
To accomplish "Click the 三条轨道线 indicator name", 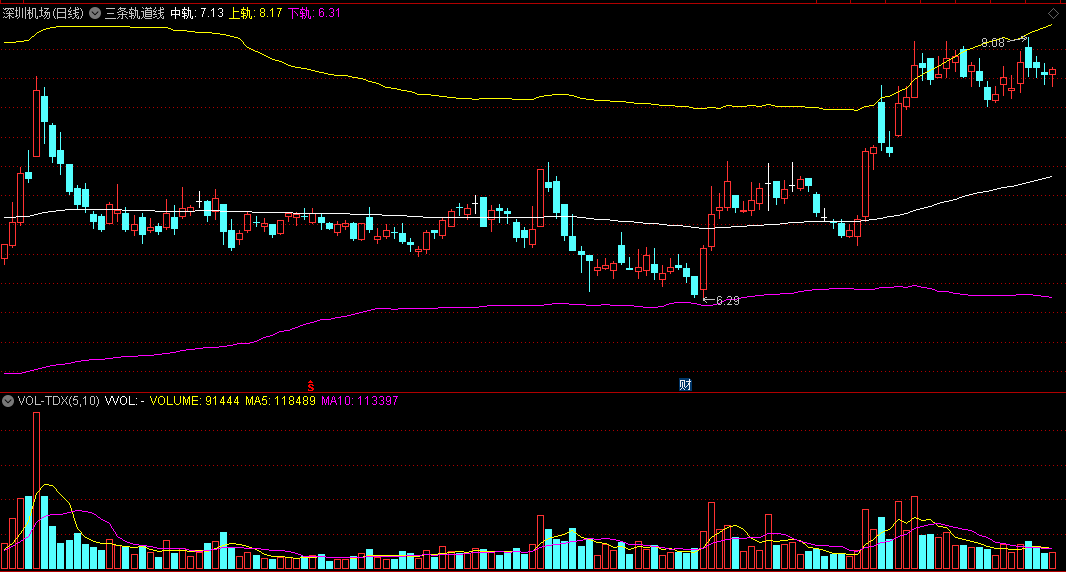I will tap(135, 13).
